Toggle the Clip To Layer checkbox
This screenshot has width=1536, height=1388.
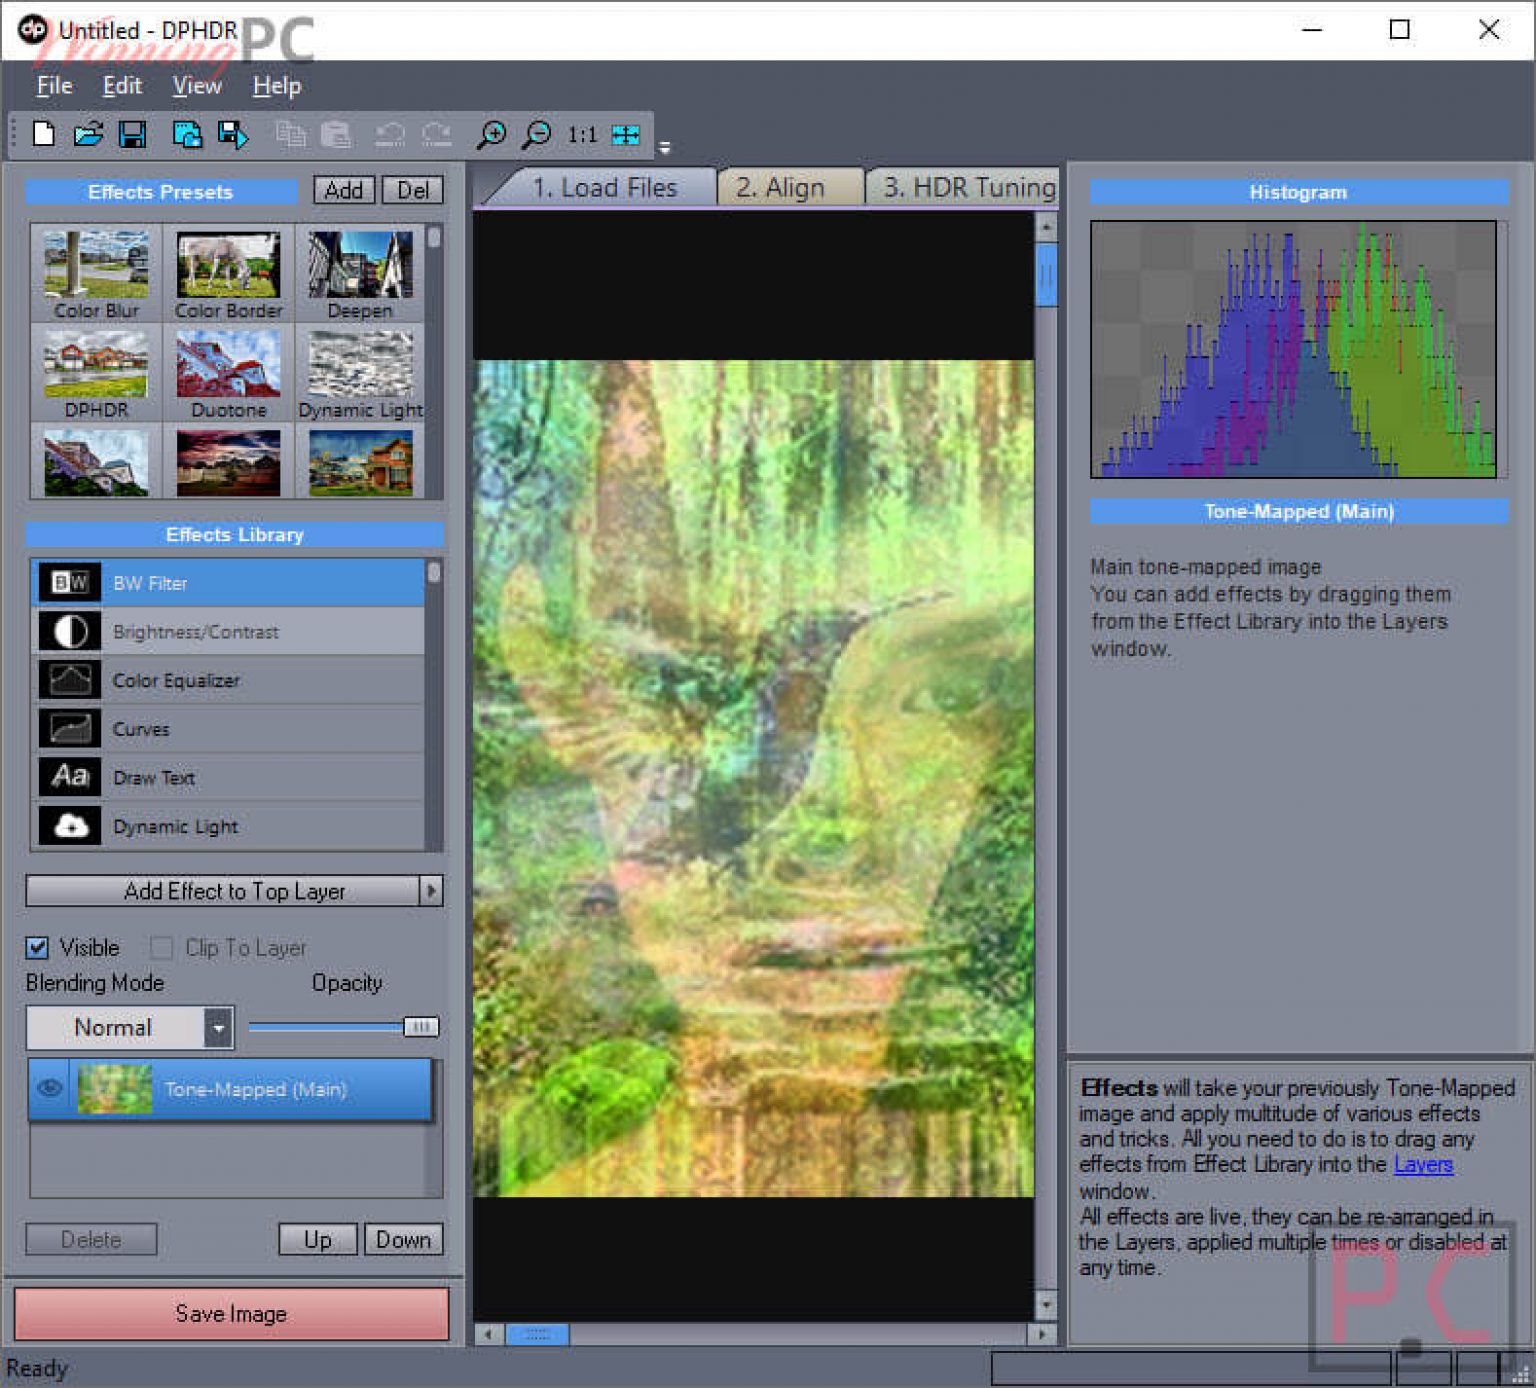point(161,947)
